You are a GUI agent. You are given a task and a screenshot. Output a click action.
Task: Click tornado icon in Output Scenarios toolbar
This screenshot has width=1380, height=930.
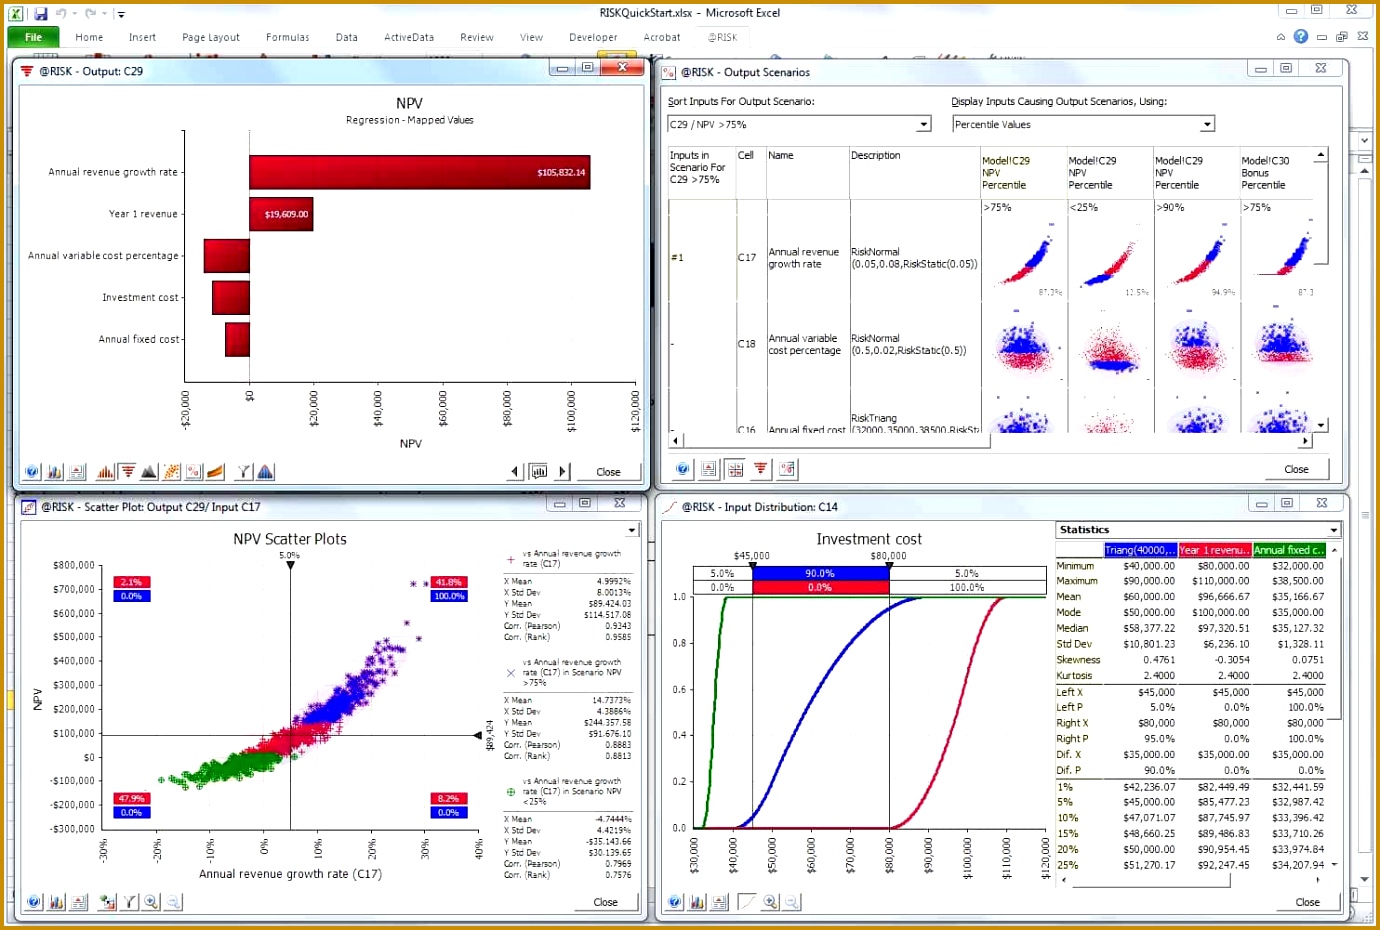[x=761, y=468]
